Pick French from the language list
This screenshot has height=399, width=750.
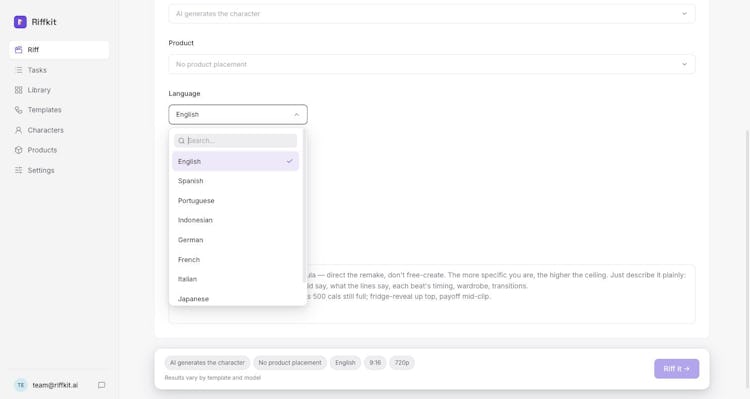pyautogui.click(x=235, y=259)
